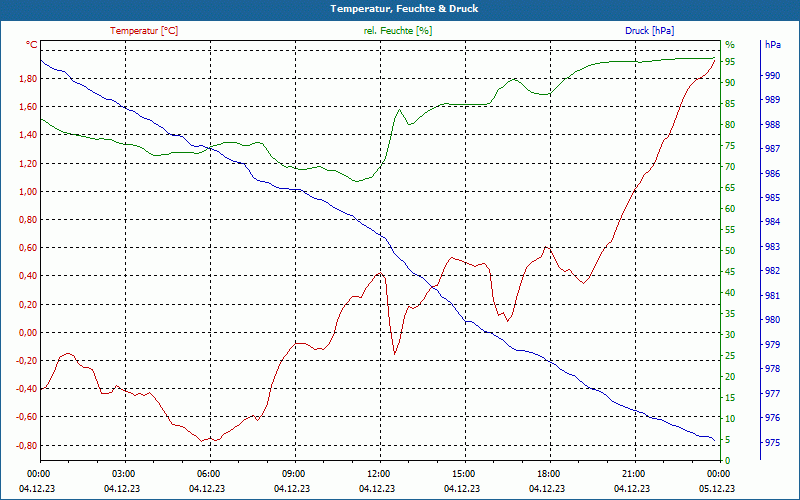Click the 20 tick on humidity axis
The image size is (800, 500).
(x=730, y=377)
